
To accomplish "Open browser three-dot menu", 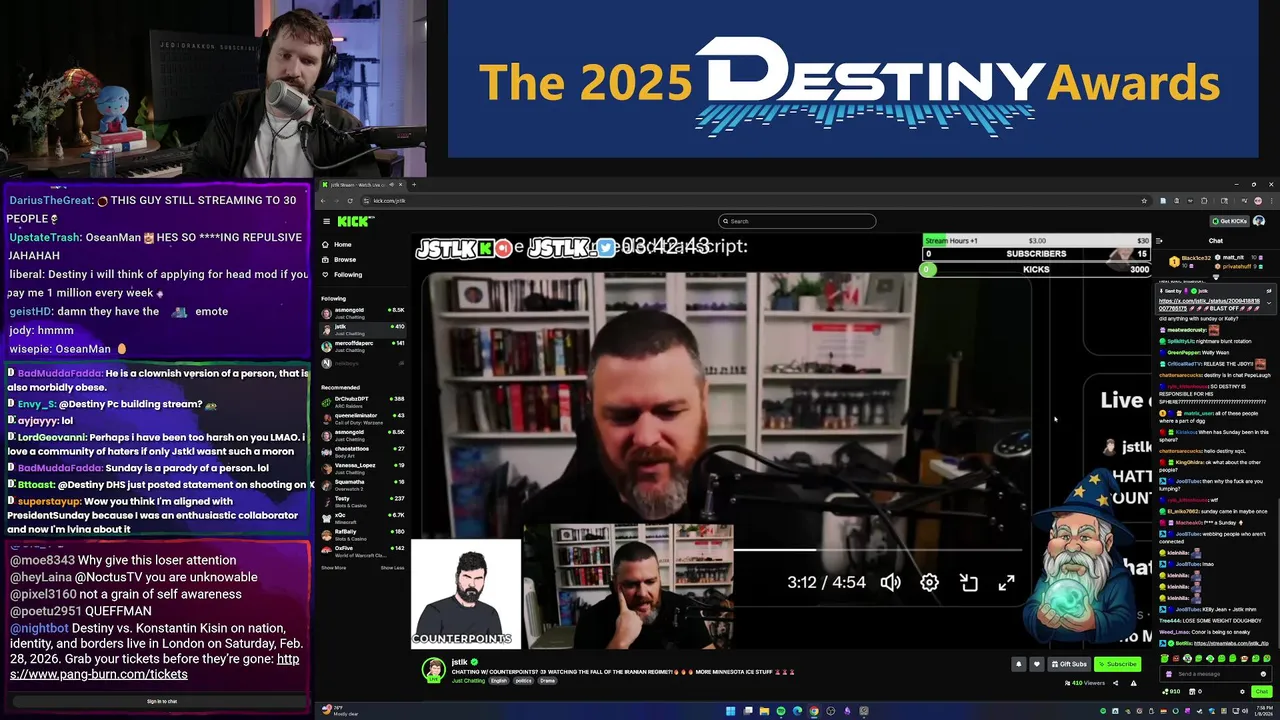I will [1272, 201].
